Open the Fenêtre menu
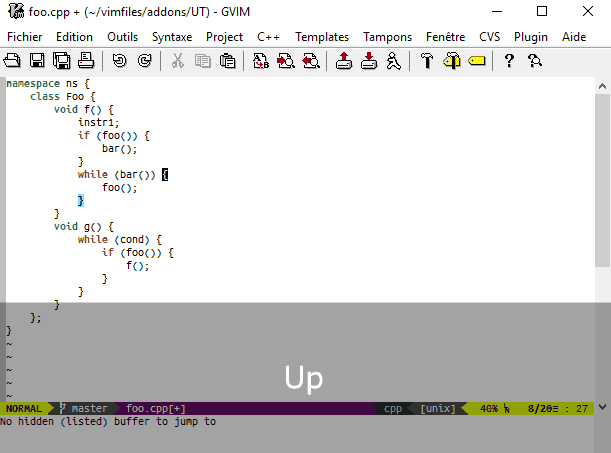611x453 pixels. pos(445,37)
